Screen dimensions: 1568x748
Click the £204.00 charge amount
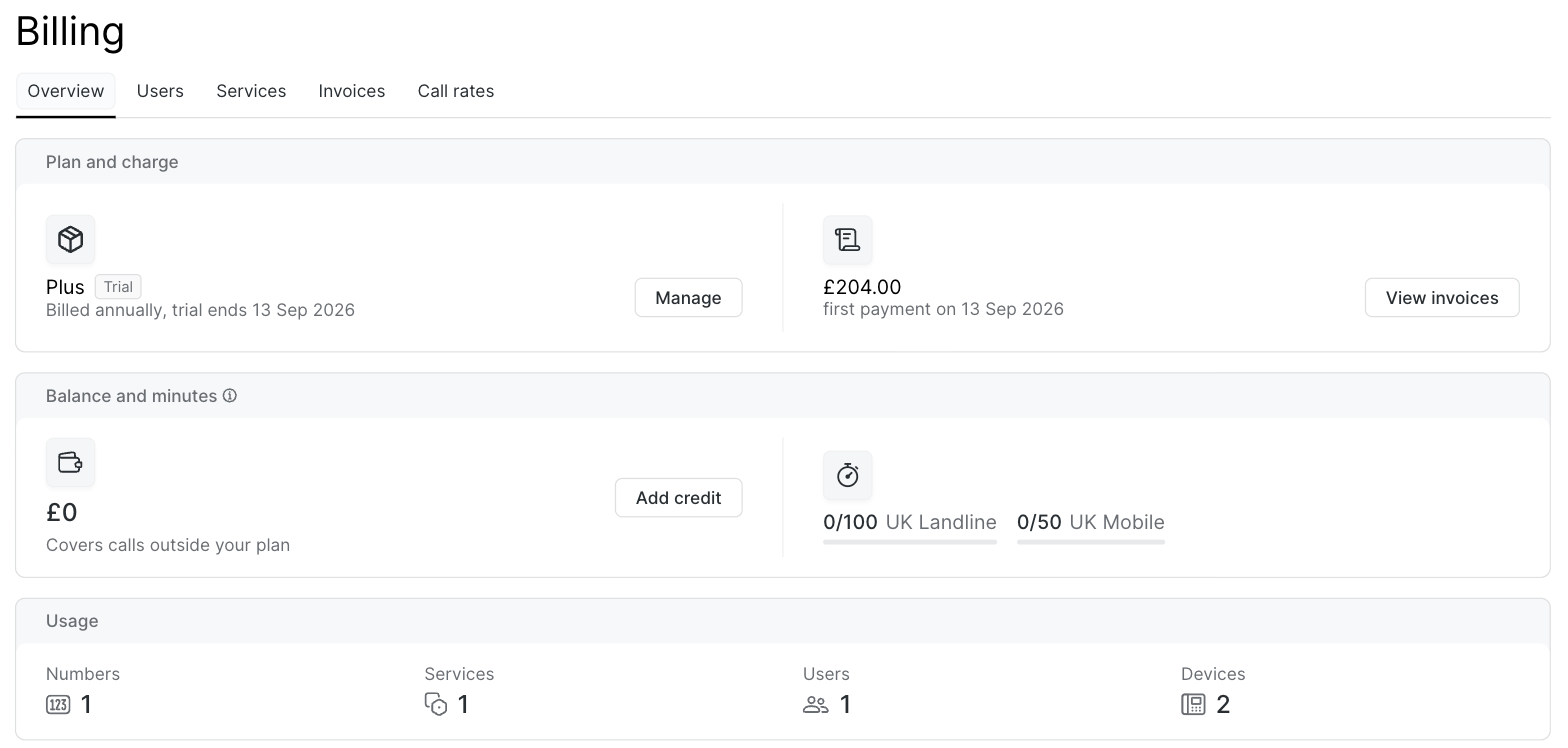point(862,287)
